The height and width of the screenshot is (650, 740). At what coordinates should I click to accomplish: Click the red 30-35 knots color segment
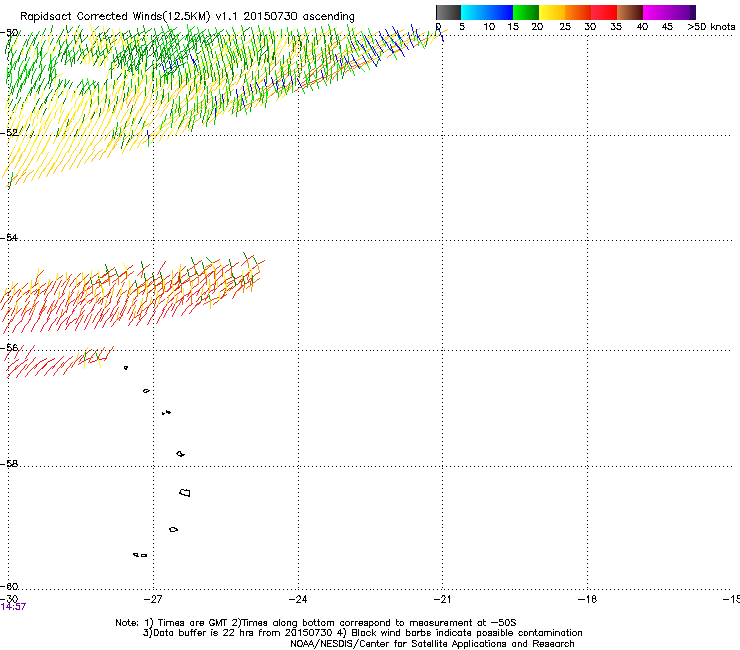[604, 12]
